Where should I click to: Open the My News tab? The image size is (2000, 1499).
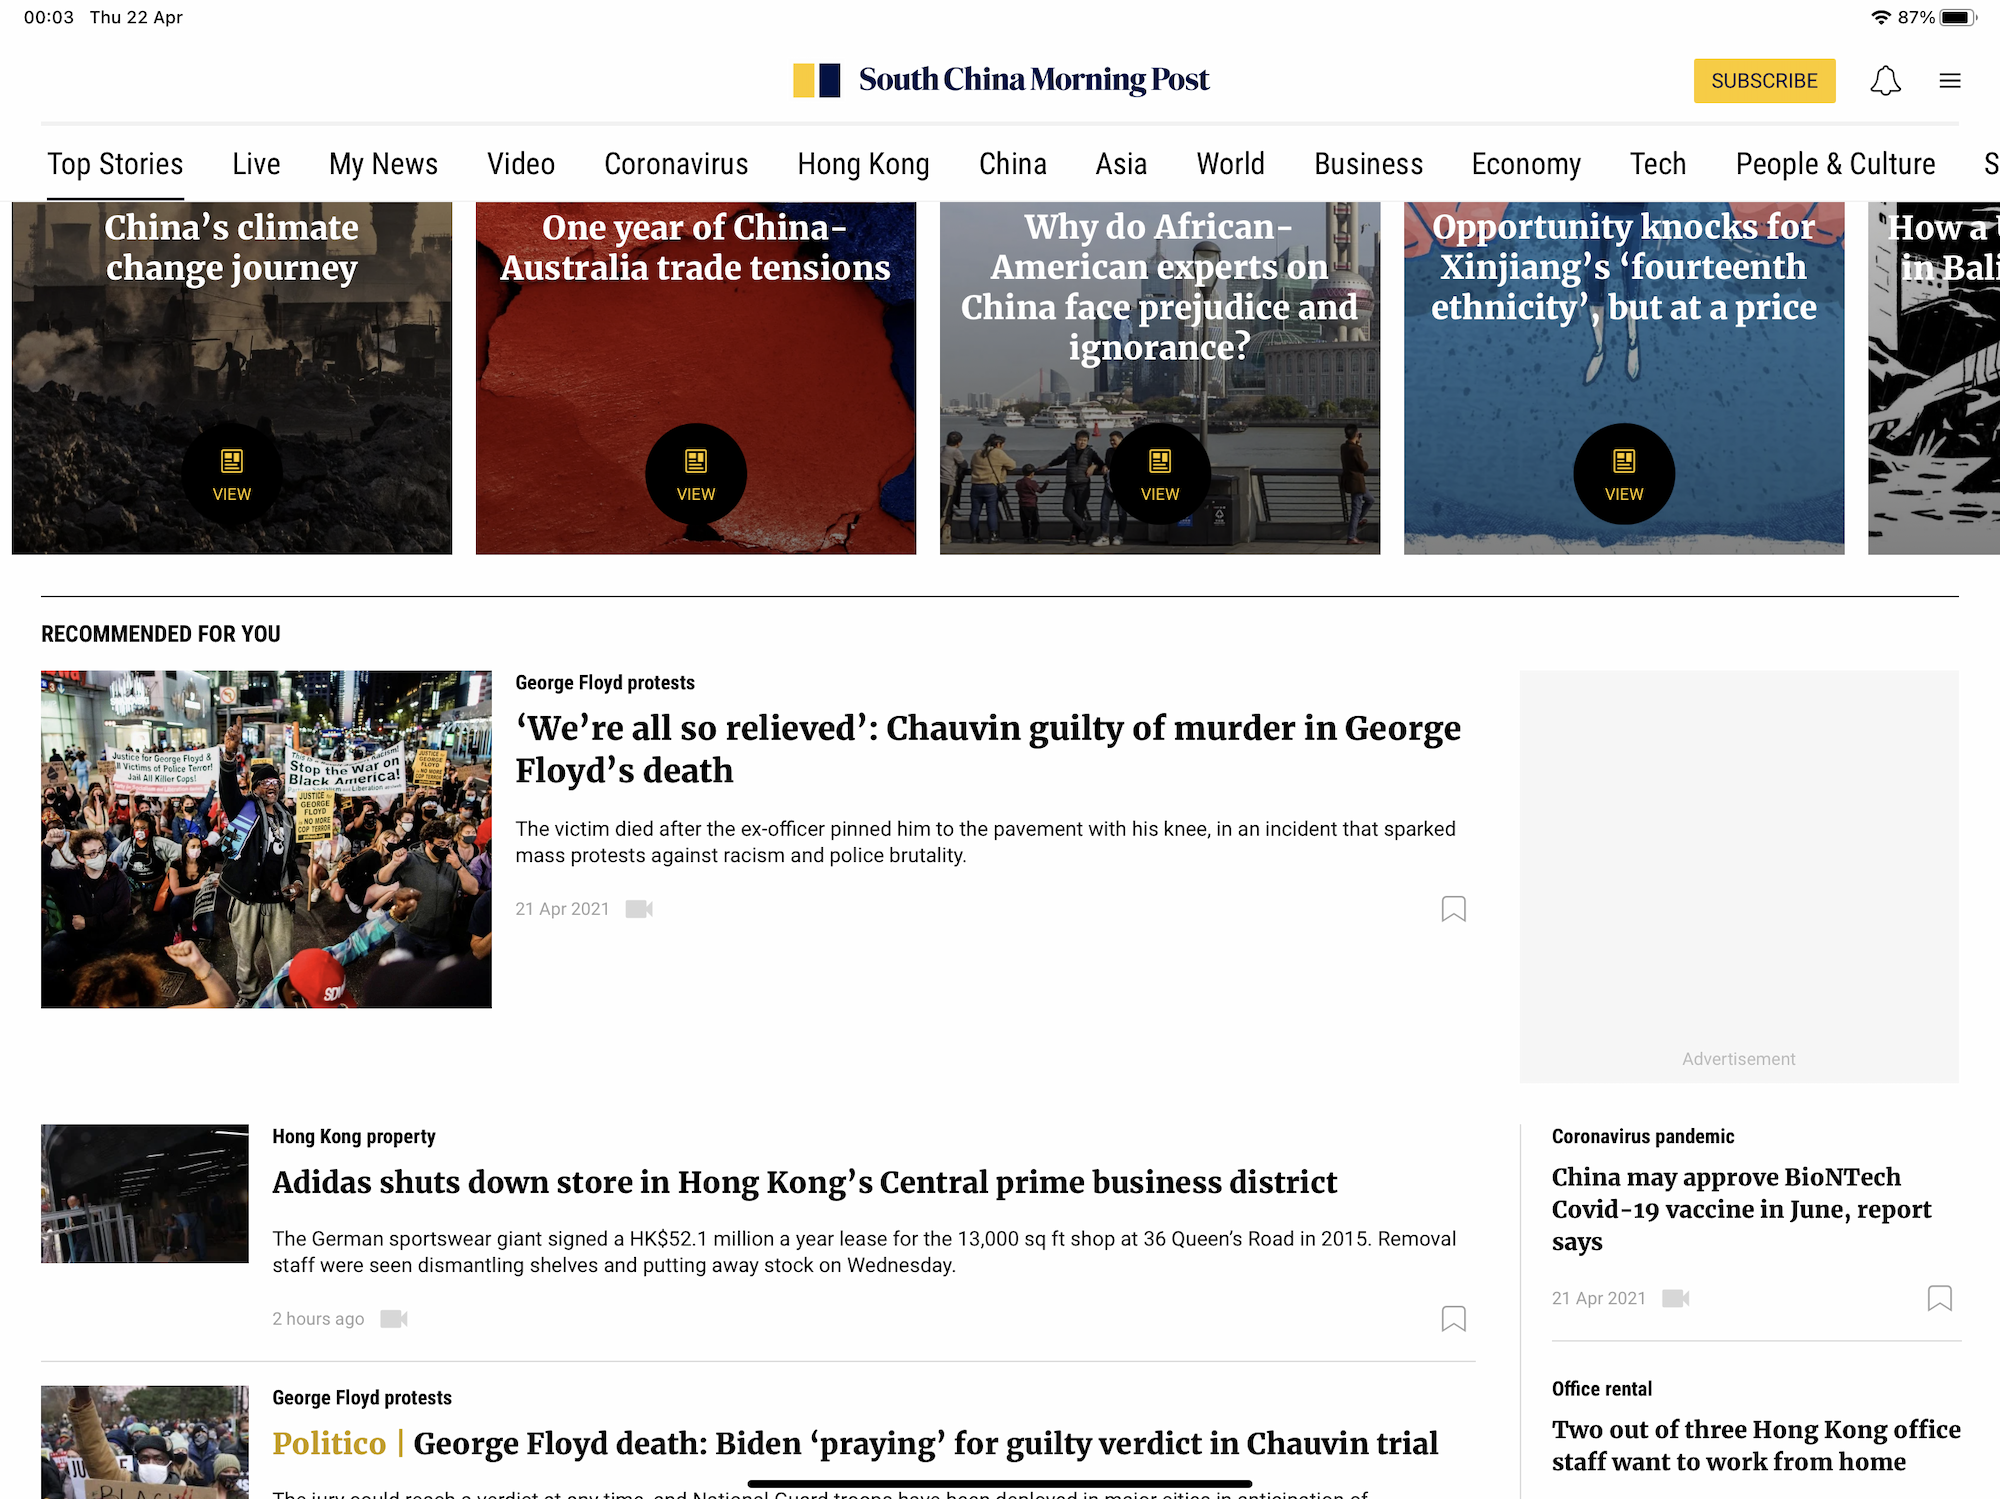(383, 164)
